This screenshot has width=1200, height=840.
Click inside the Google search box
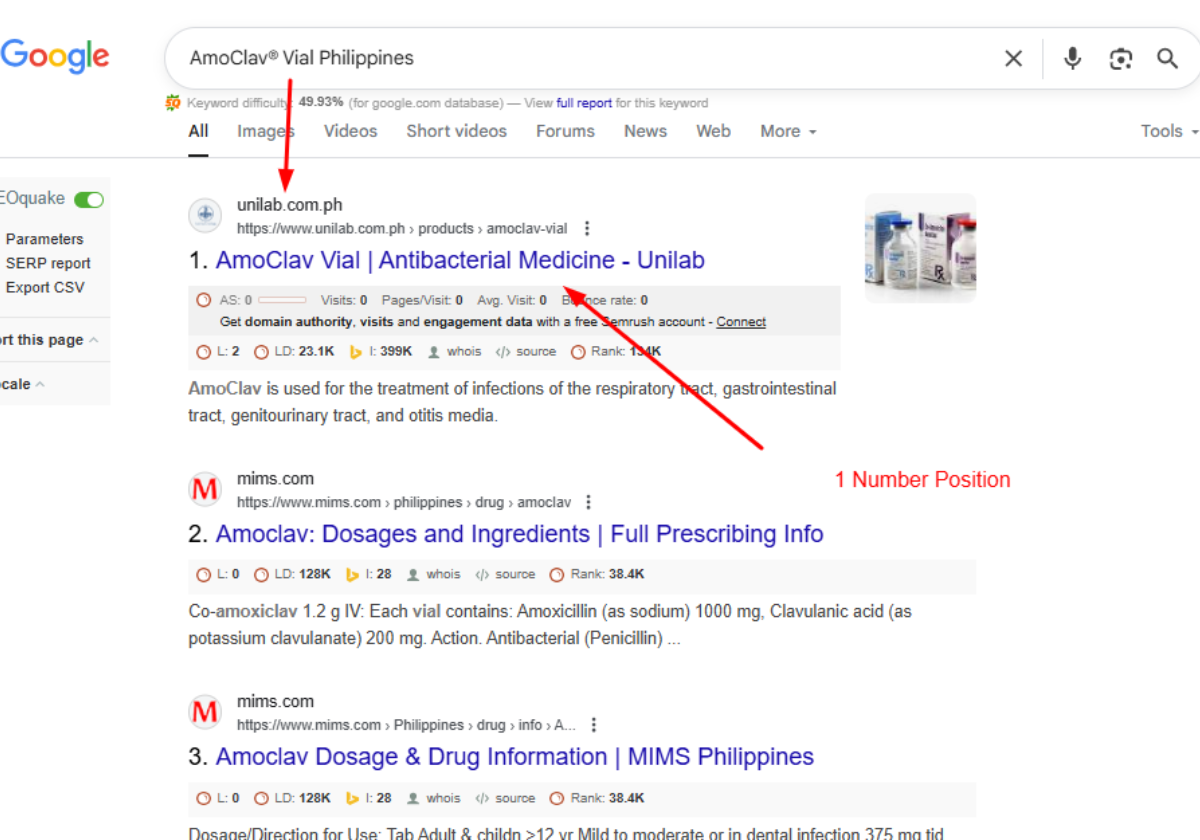pyautogui.click(x=590, y=58)
